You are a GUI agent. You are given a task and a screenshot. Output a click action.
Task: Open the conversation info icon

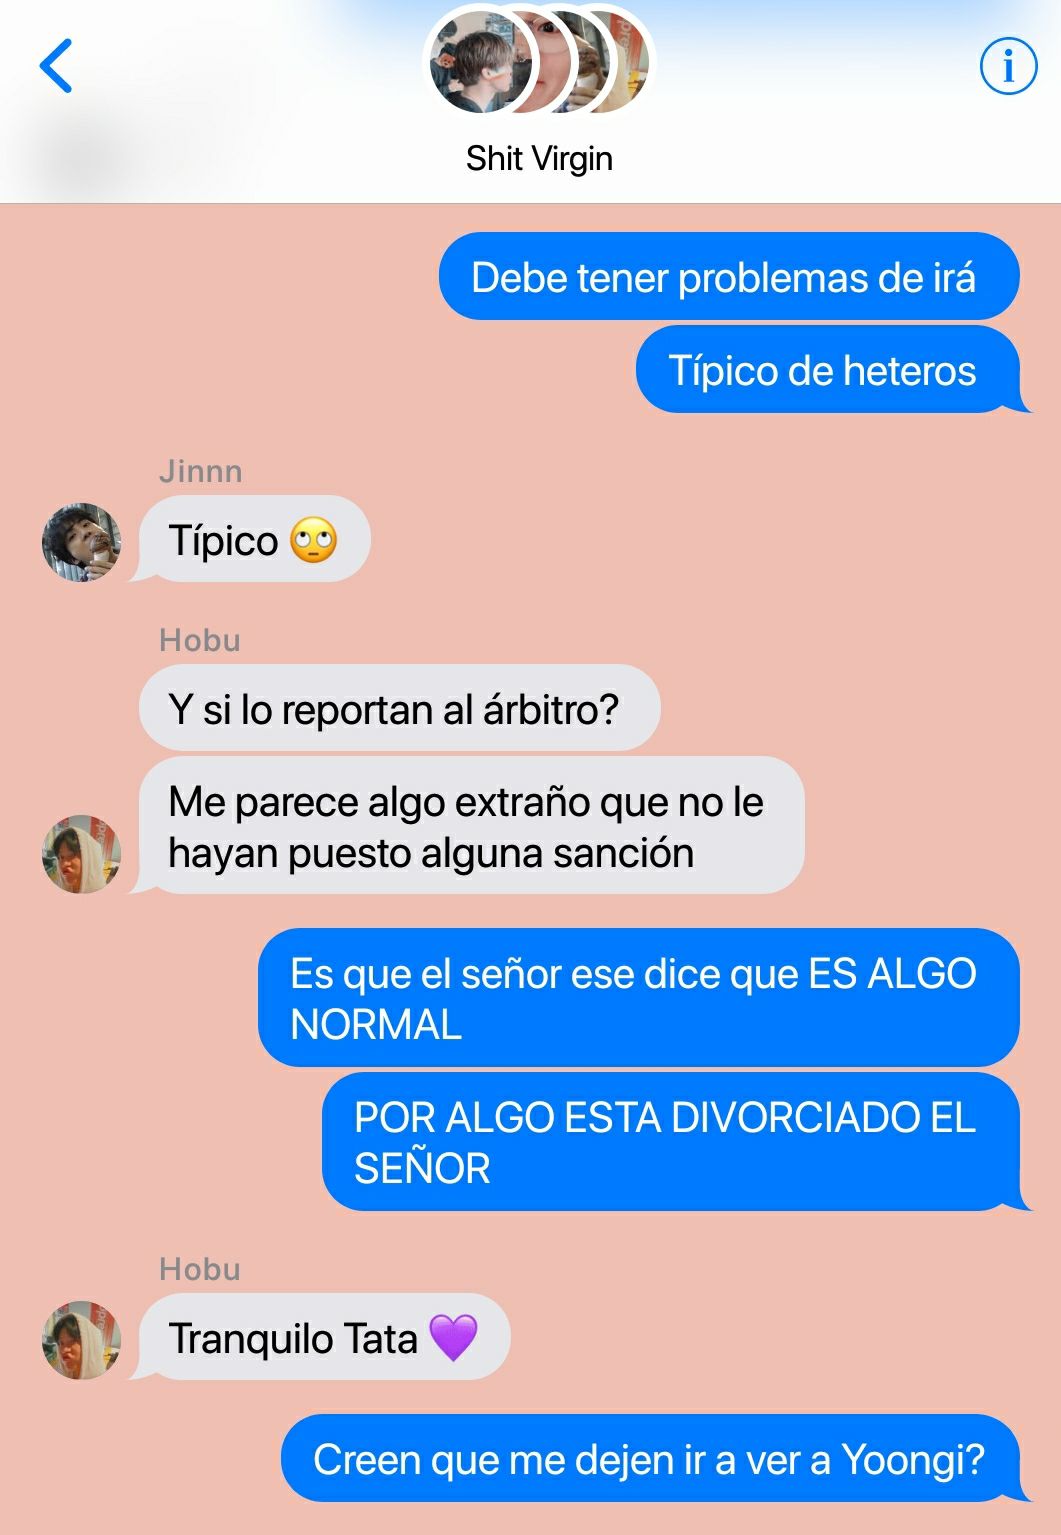1007,67
